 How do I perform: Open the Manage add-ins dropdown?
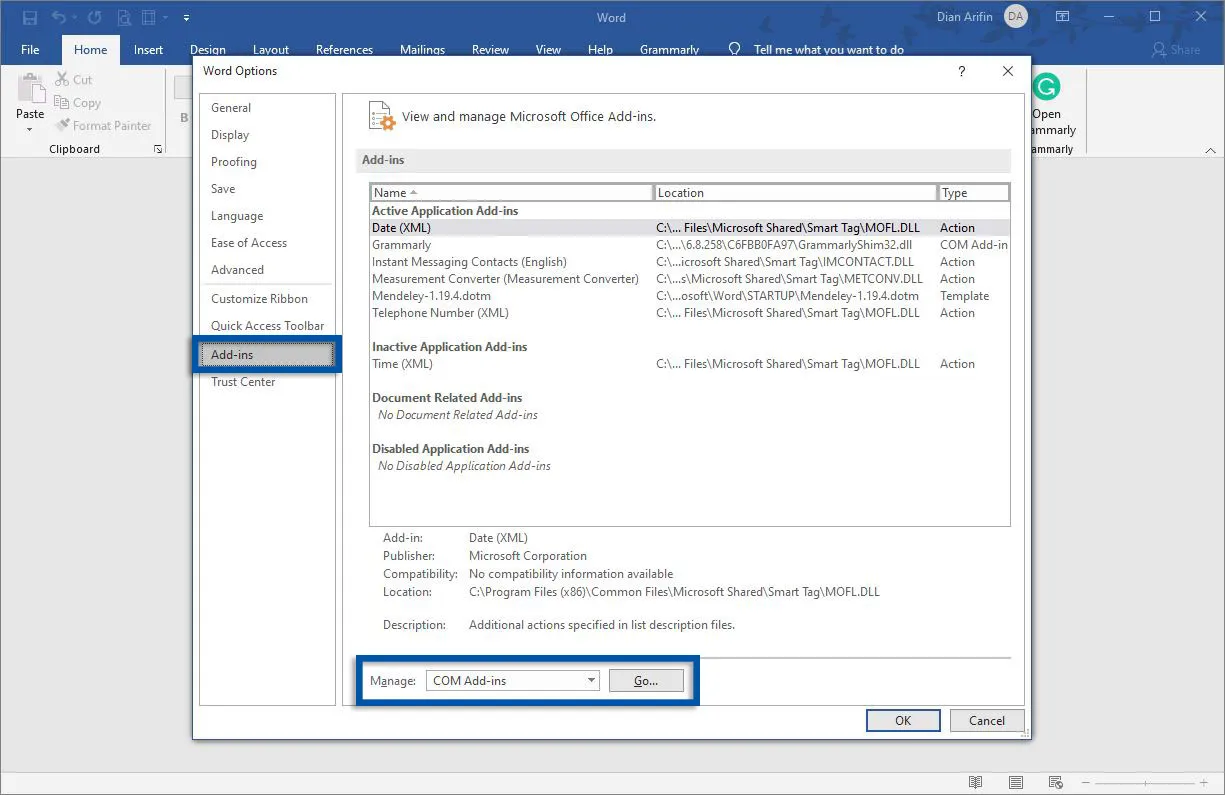(x=591, y=680)
